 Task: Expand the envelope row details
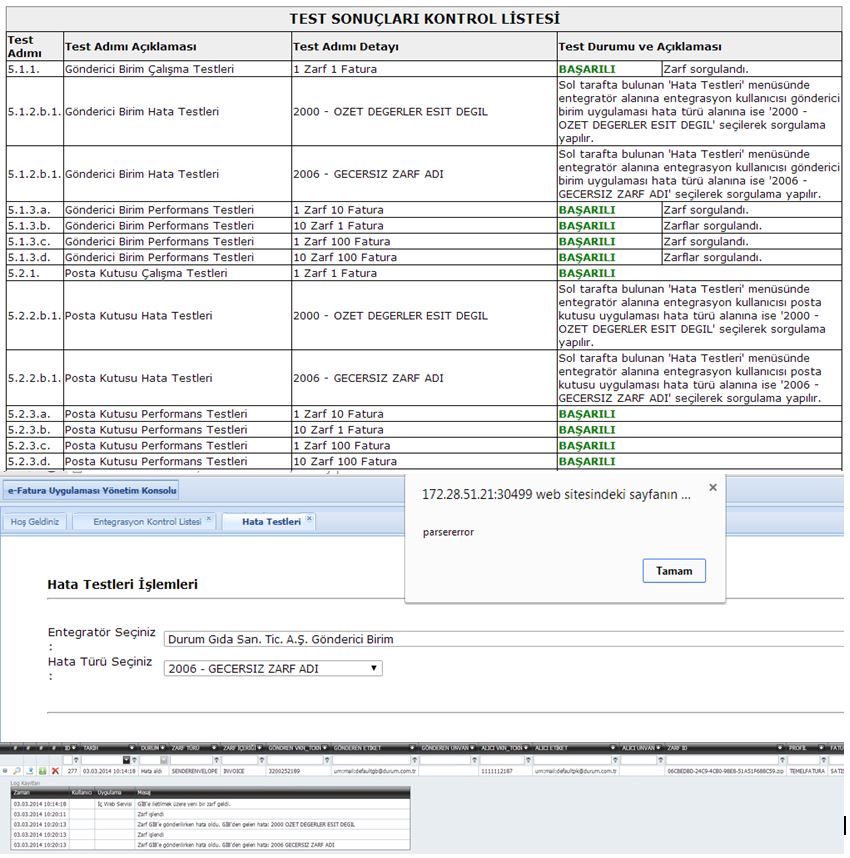(x=6, y=771)
